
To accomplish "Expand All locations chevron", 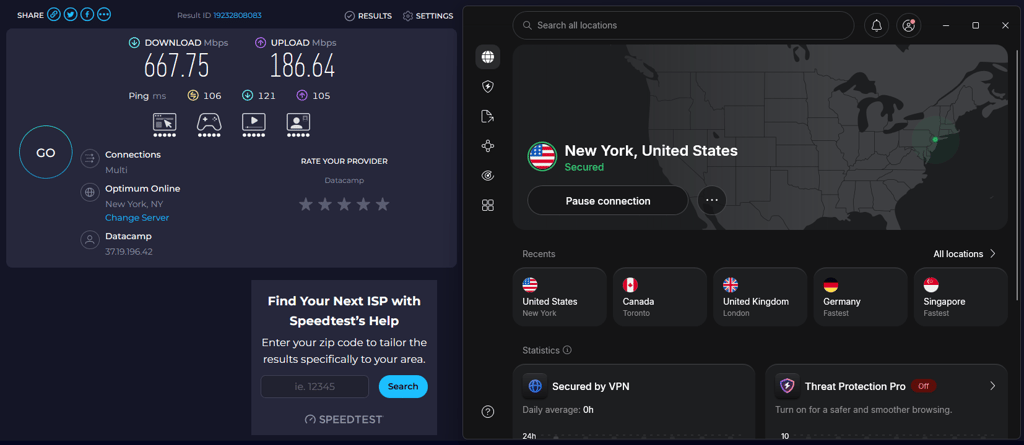I will point(993,254).
